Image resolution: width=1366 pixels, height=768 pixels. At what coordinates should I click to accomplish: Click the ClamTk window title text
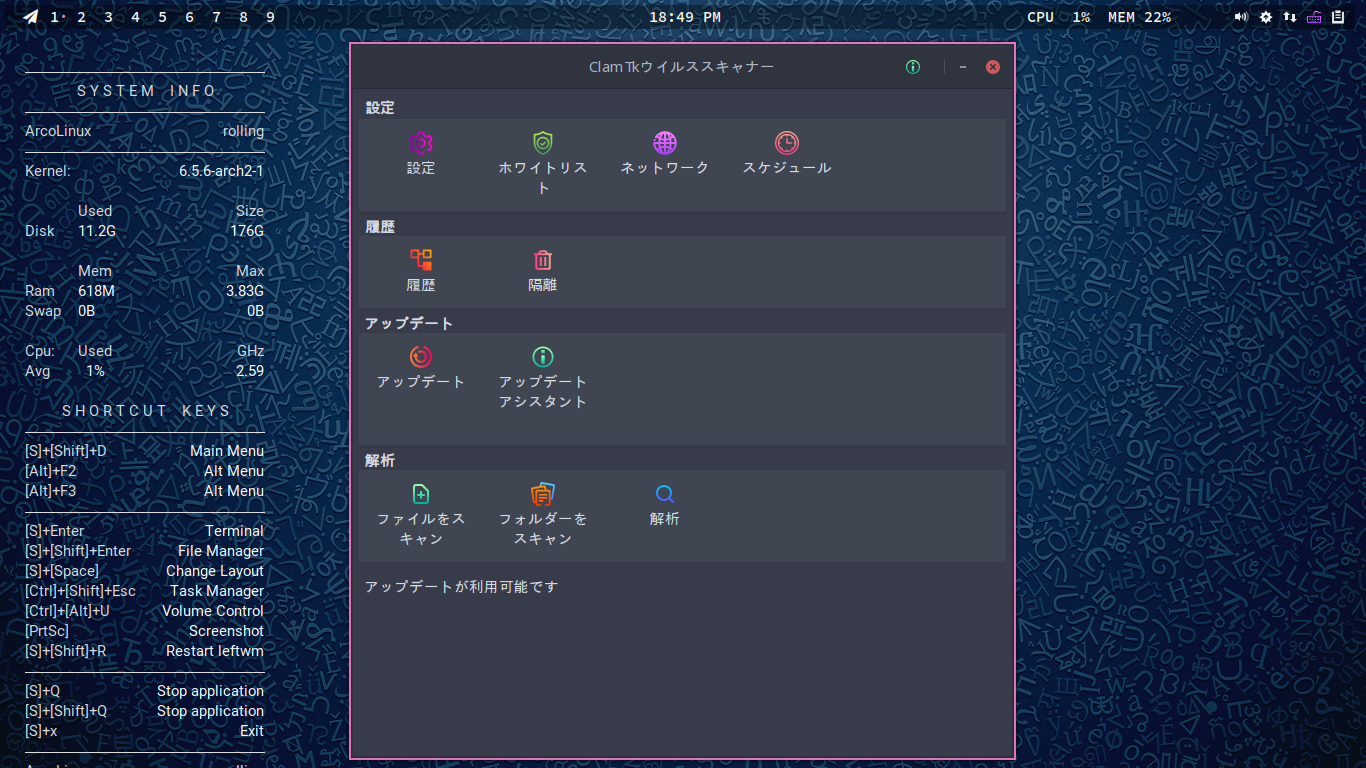(681, 67)
